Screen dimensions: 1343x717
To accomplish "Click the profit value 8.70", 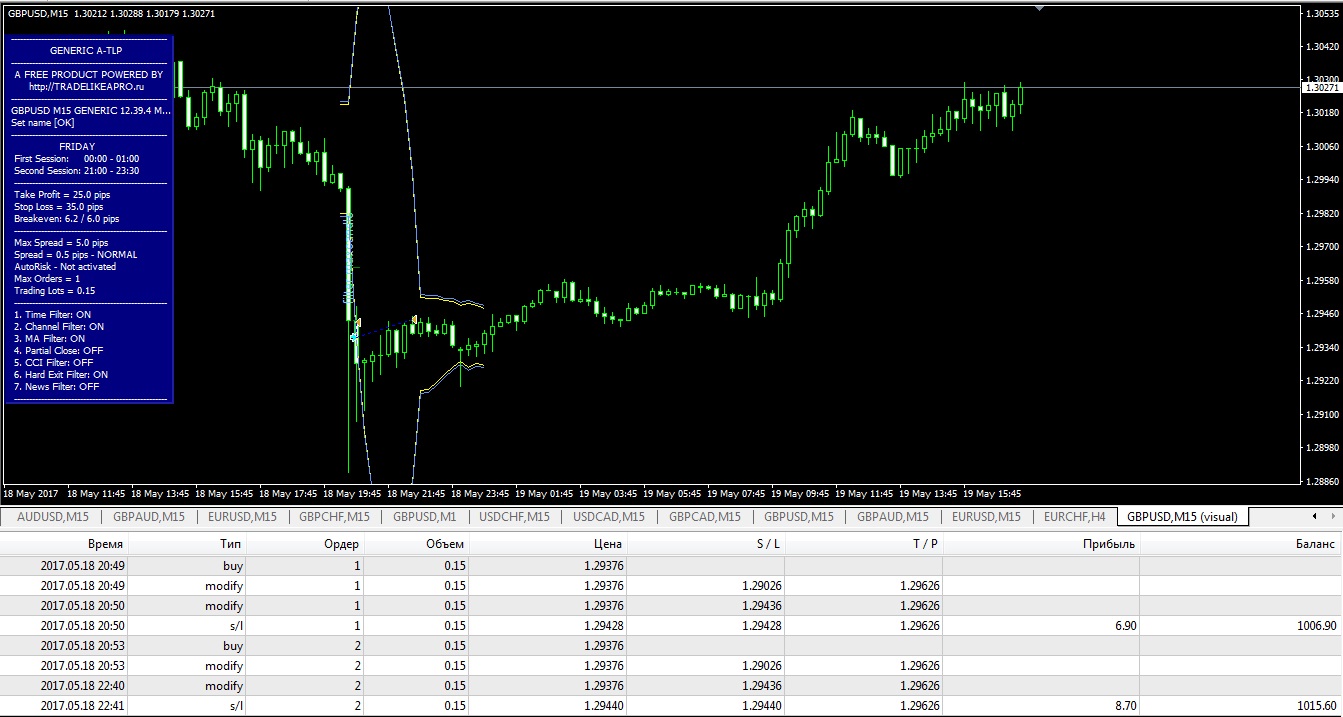I will (x=1124, y=706).
